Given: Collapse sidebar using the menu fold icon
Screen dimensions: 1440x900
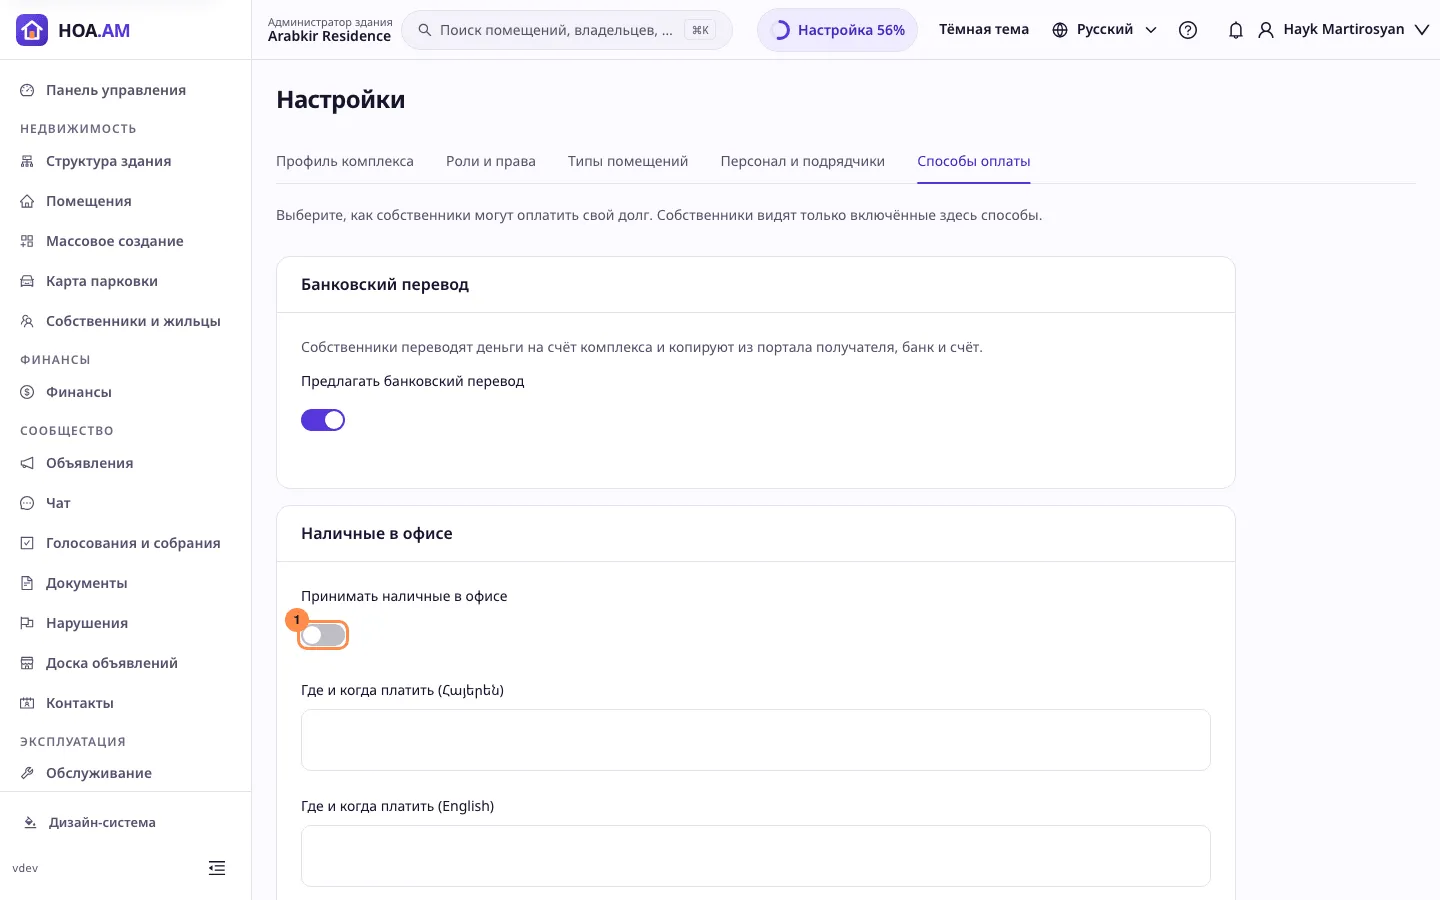Looking at the screenshot, I should pos(217,868).
